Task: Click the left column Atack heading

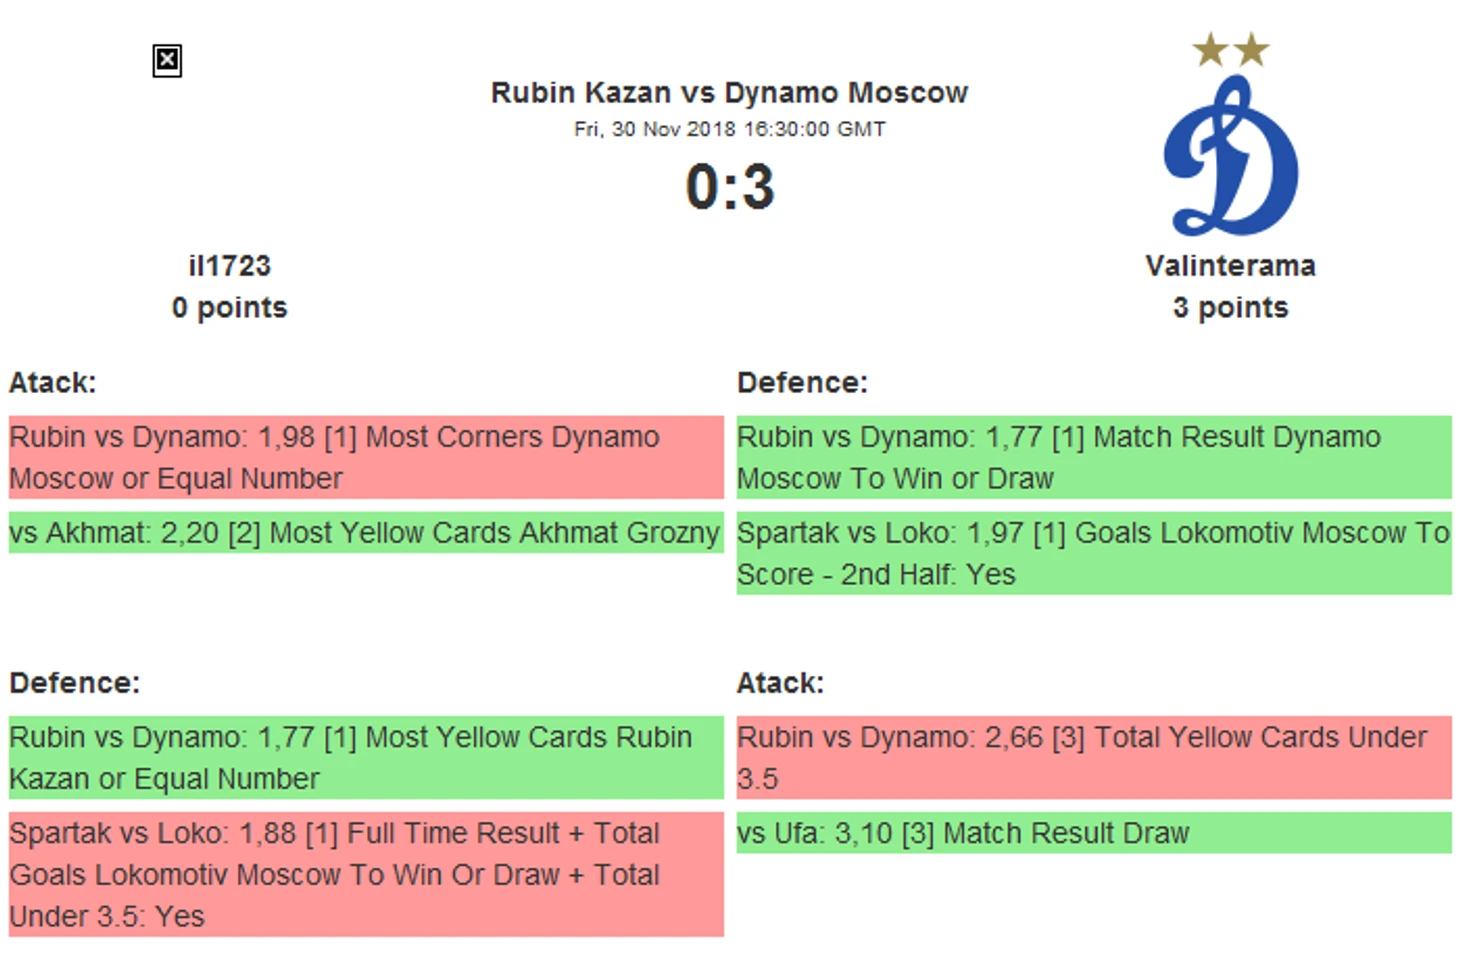Action: pyautogui.click(x=53, y=383)
